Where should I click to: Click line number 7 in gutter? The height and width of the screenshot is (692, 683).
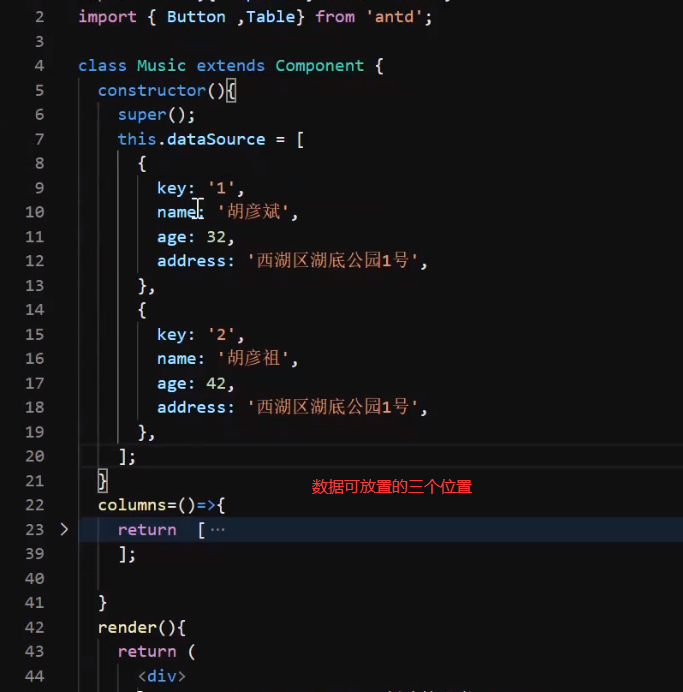pos(39,139)
